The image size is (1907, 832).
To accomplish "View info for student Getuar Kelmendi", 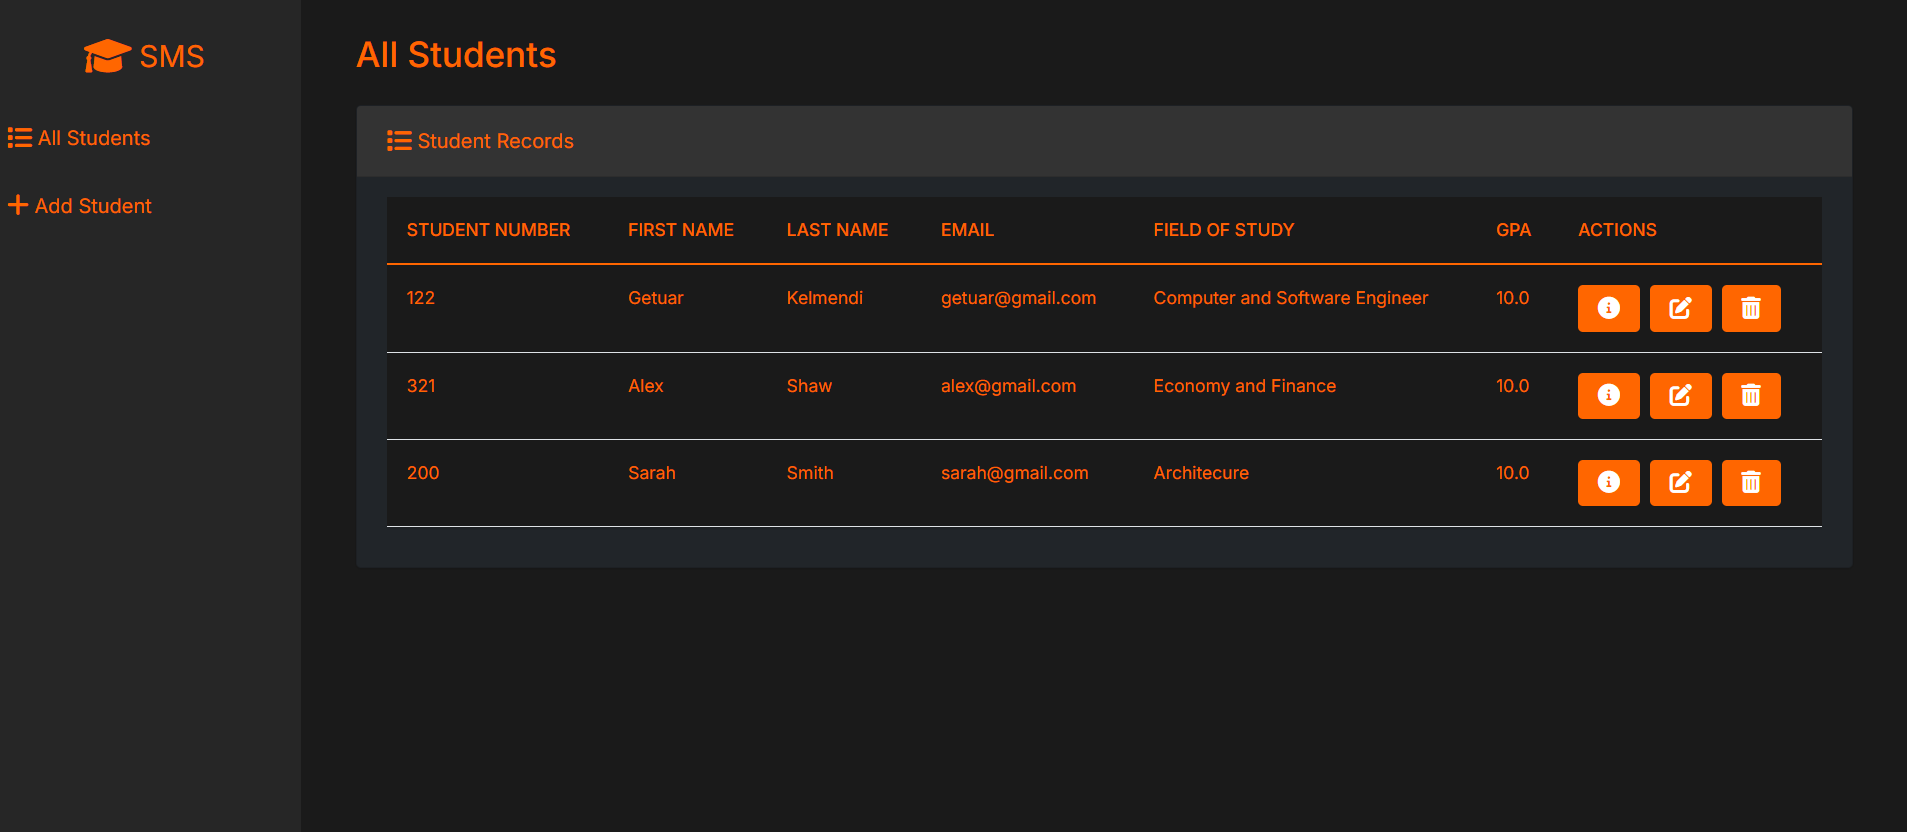I will pos(1608,308).
